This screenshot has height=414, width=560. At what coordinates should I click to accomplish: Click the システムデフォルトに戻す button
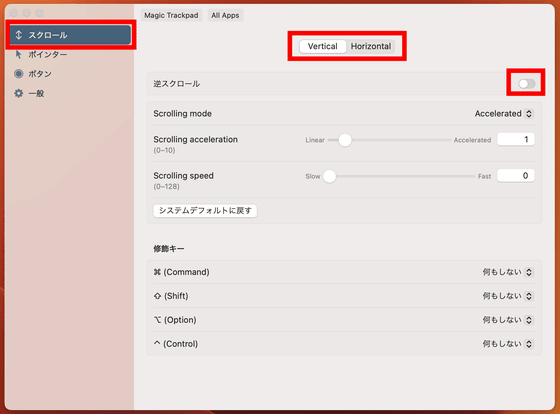tap(205, 211)
